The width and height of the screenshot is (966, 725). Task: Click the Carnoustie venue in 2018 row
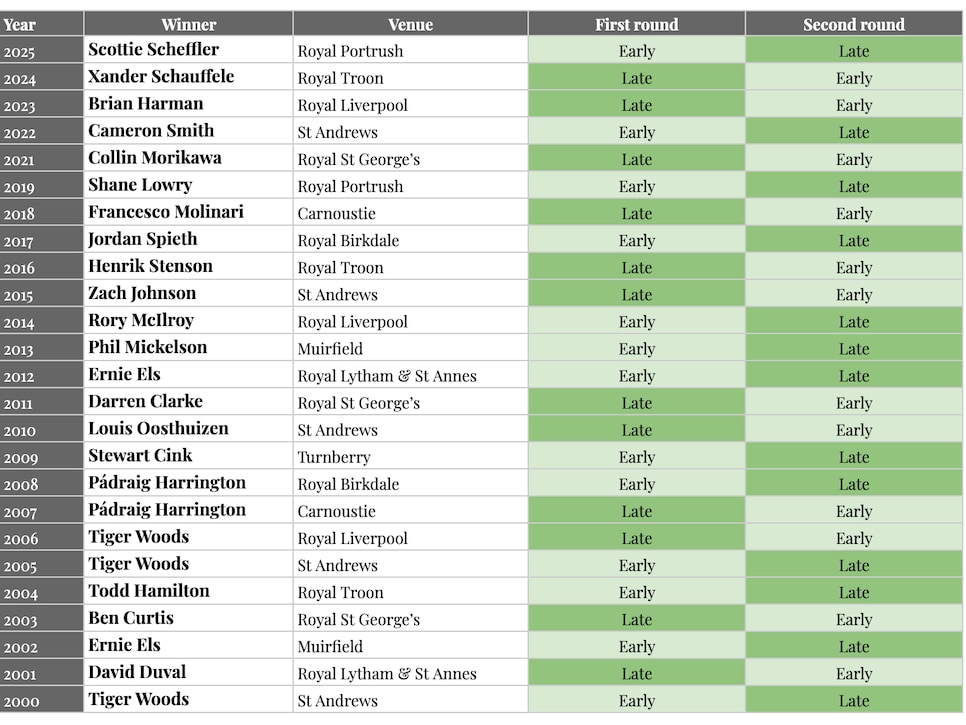tap(410, 213)
